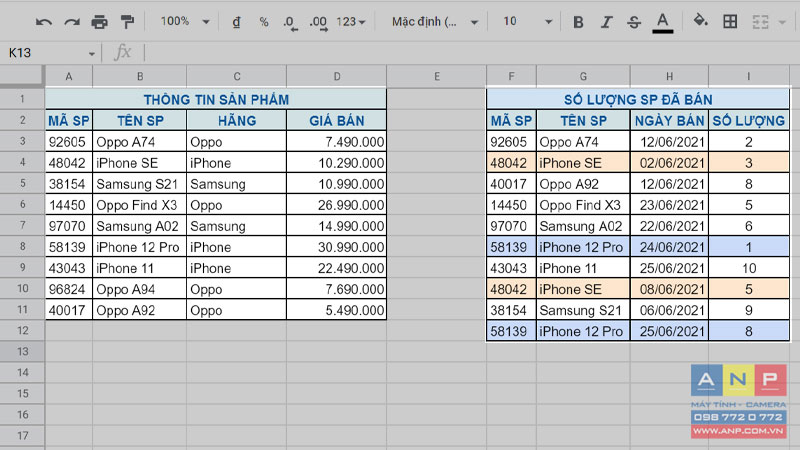The width and height of the screenshot is (800, 450).
Task: Select date cell 24/06/2021
Action: 669,247
